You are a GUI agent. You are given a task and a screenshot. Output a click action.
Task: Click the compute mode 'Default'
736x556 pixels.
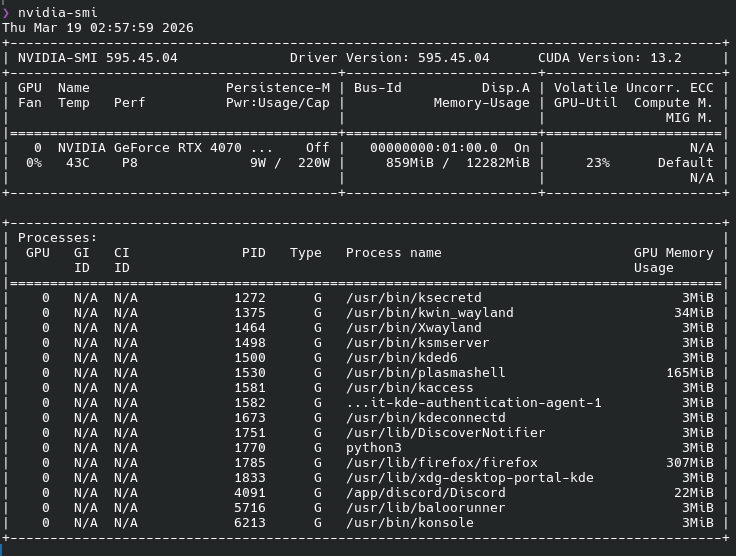tap(685, 163)
